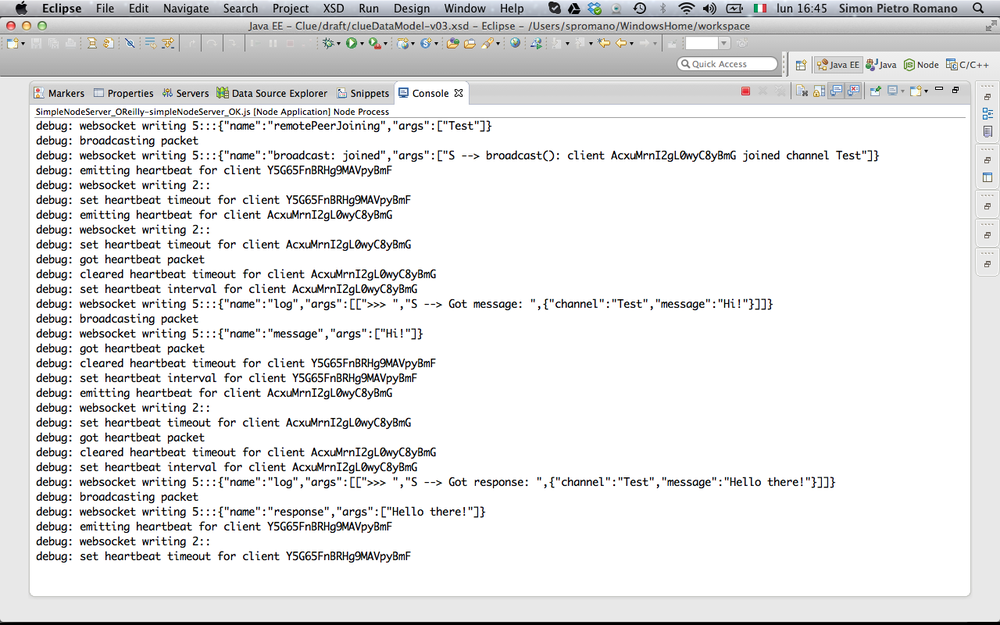Open the Navigate menu

[185, 8]
